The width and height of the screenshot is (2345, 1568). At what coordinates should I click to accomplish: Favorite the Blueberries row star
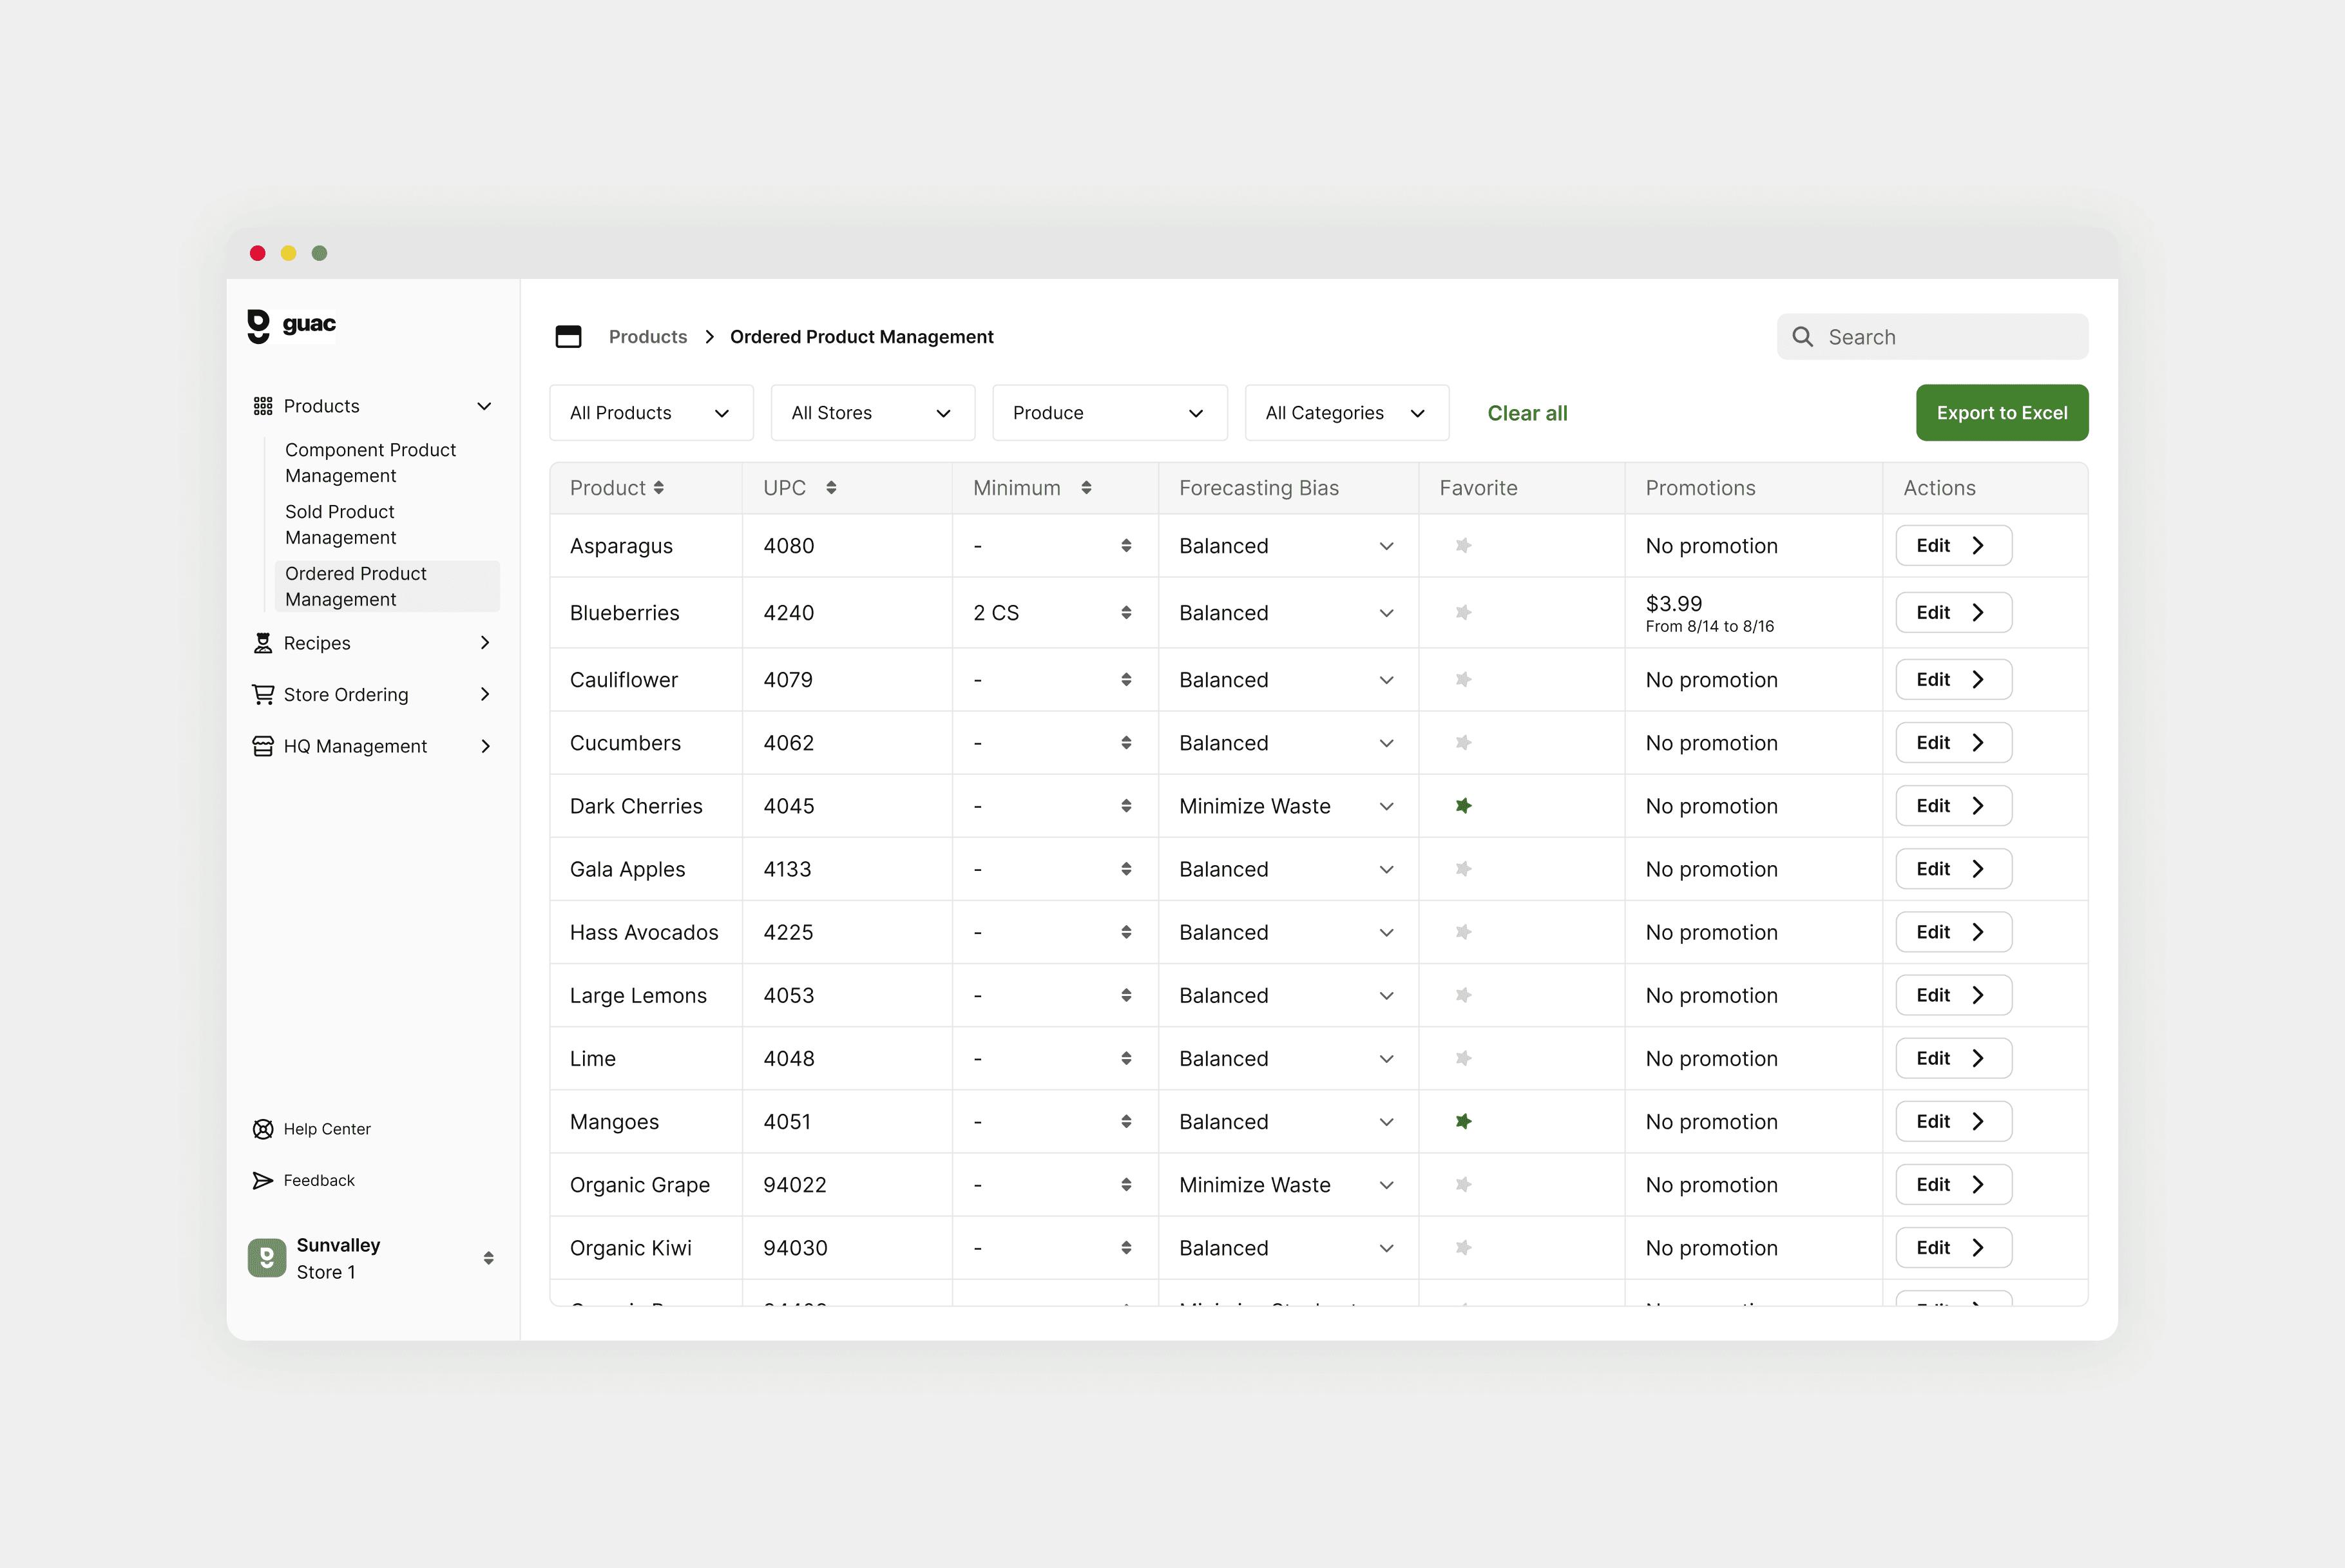pyautogui.click(x=1463, y=613)
